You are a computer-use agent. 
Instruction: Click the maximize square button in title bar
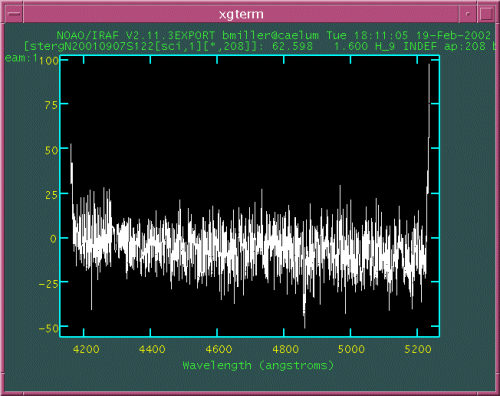coord(486,14)
